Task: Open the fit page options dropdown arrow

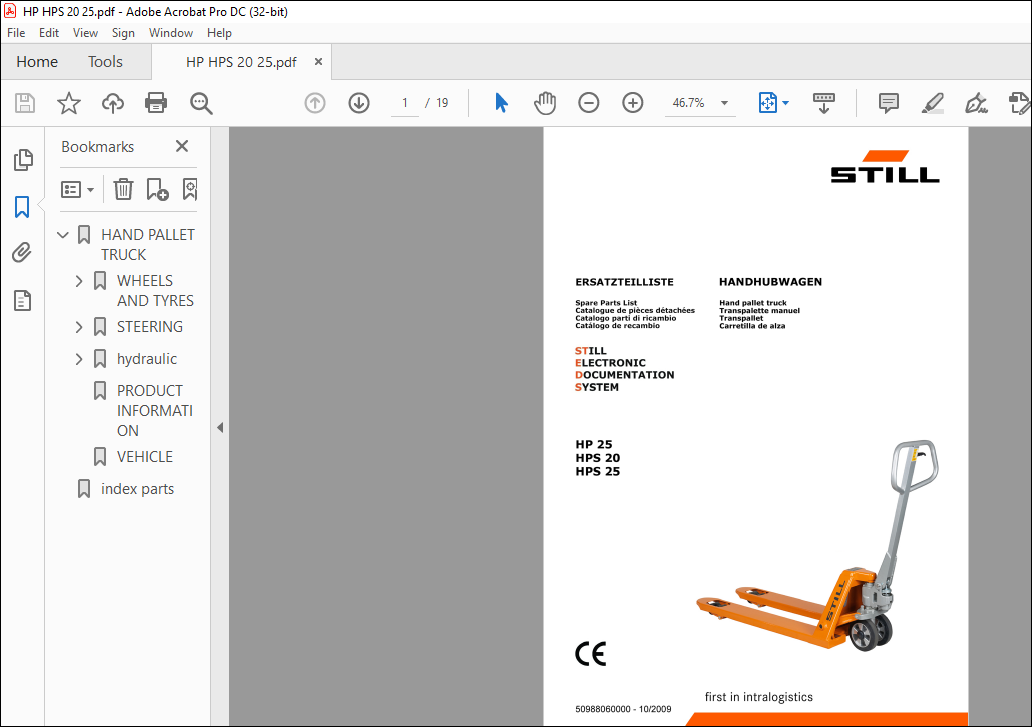Action: point(785,103)
